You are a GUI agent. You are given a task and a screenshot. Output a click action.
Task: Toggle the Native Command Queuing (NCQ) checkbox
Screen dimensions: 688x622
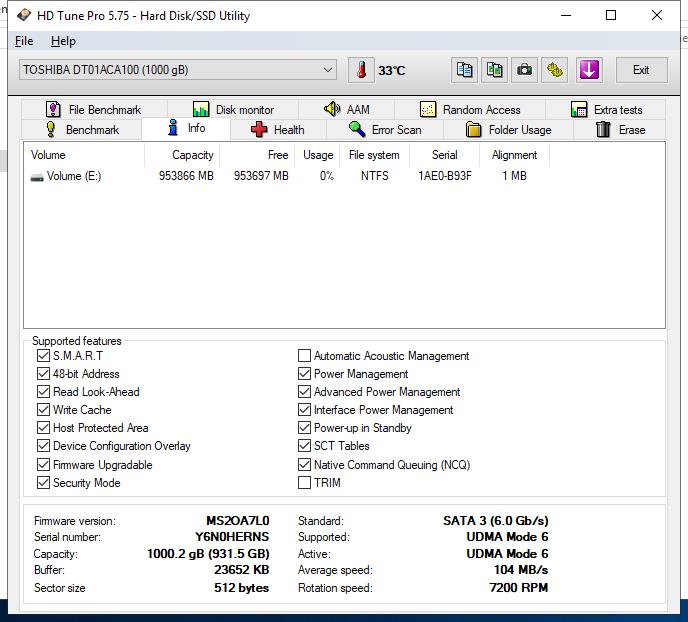[304, 464]
